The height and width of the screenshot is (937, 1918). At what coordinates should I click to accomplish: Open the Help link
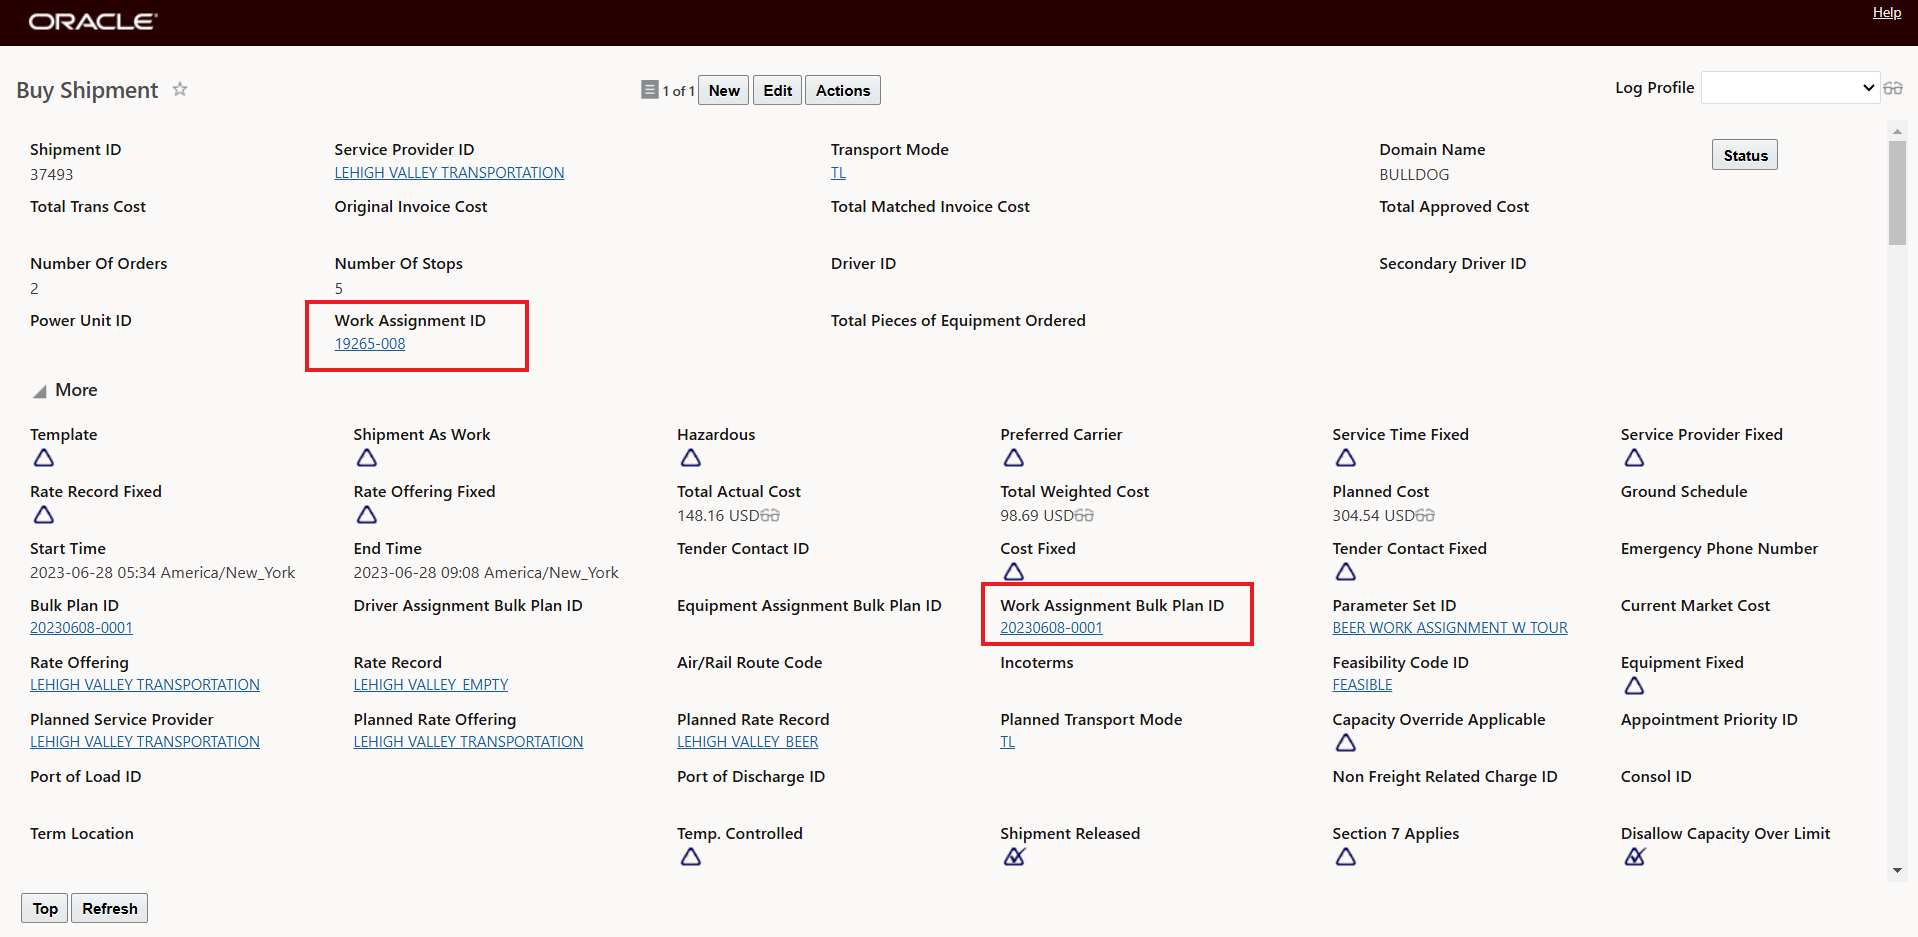(x=1887, y=12)
